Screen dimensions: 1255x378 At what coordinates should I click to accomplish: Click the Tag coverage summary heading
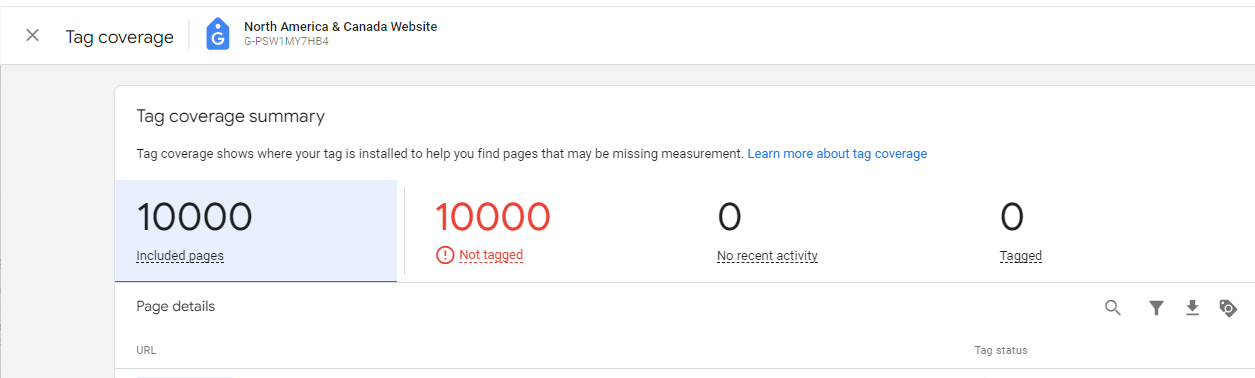tap(231, 117)
